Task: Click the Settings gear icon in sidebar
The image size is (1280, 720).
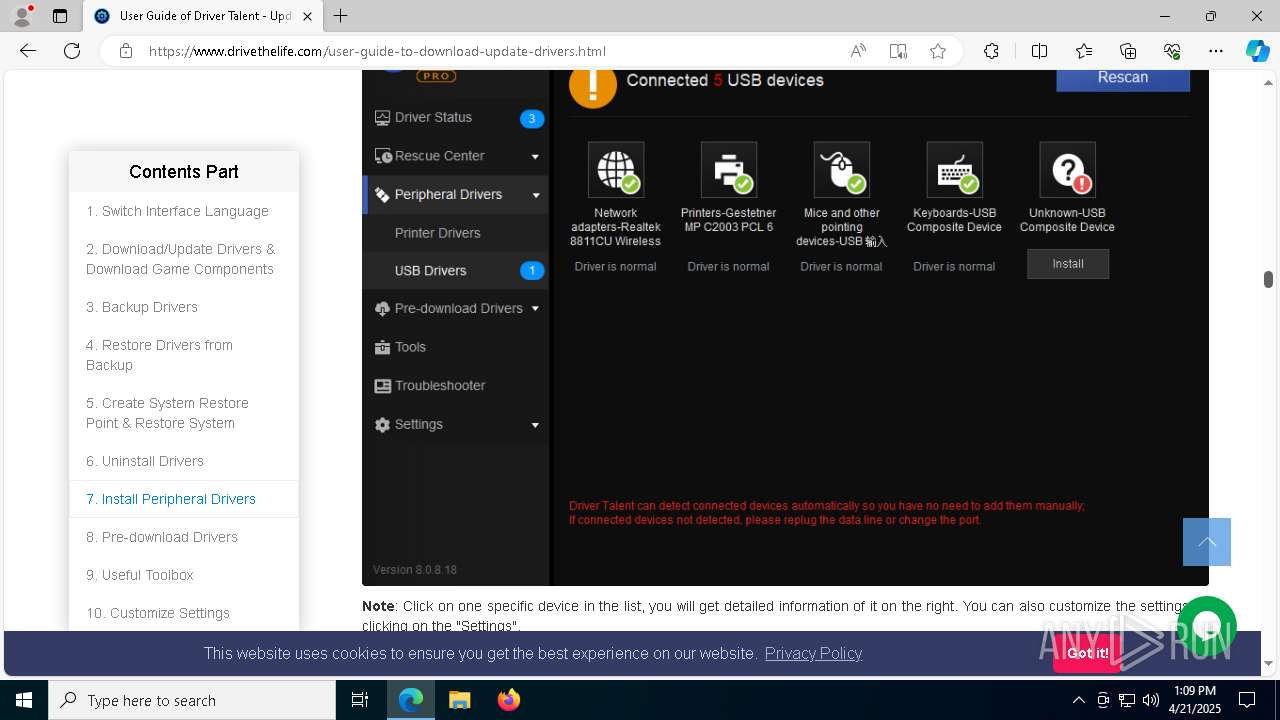Action: (382, 425)
